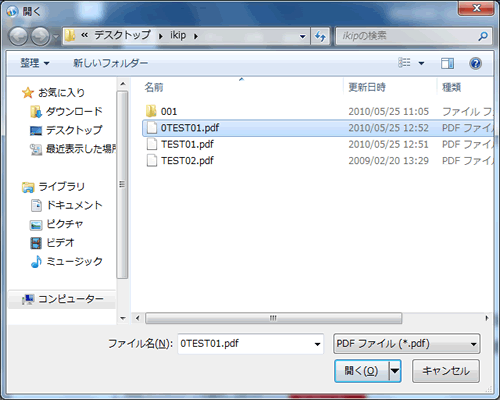
Task: Click the back navigation arrow
Action: [x=18, y=36]
